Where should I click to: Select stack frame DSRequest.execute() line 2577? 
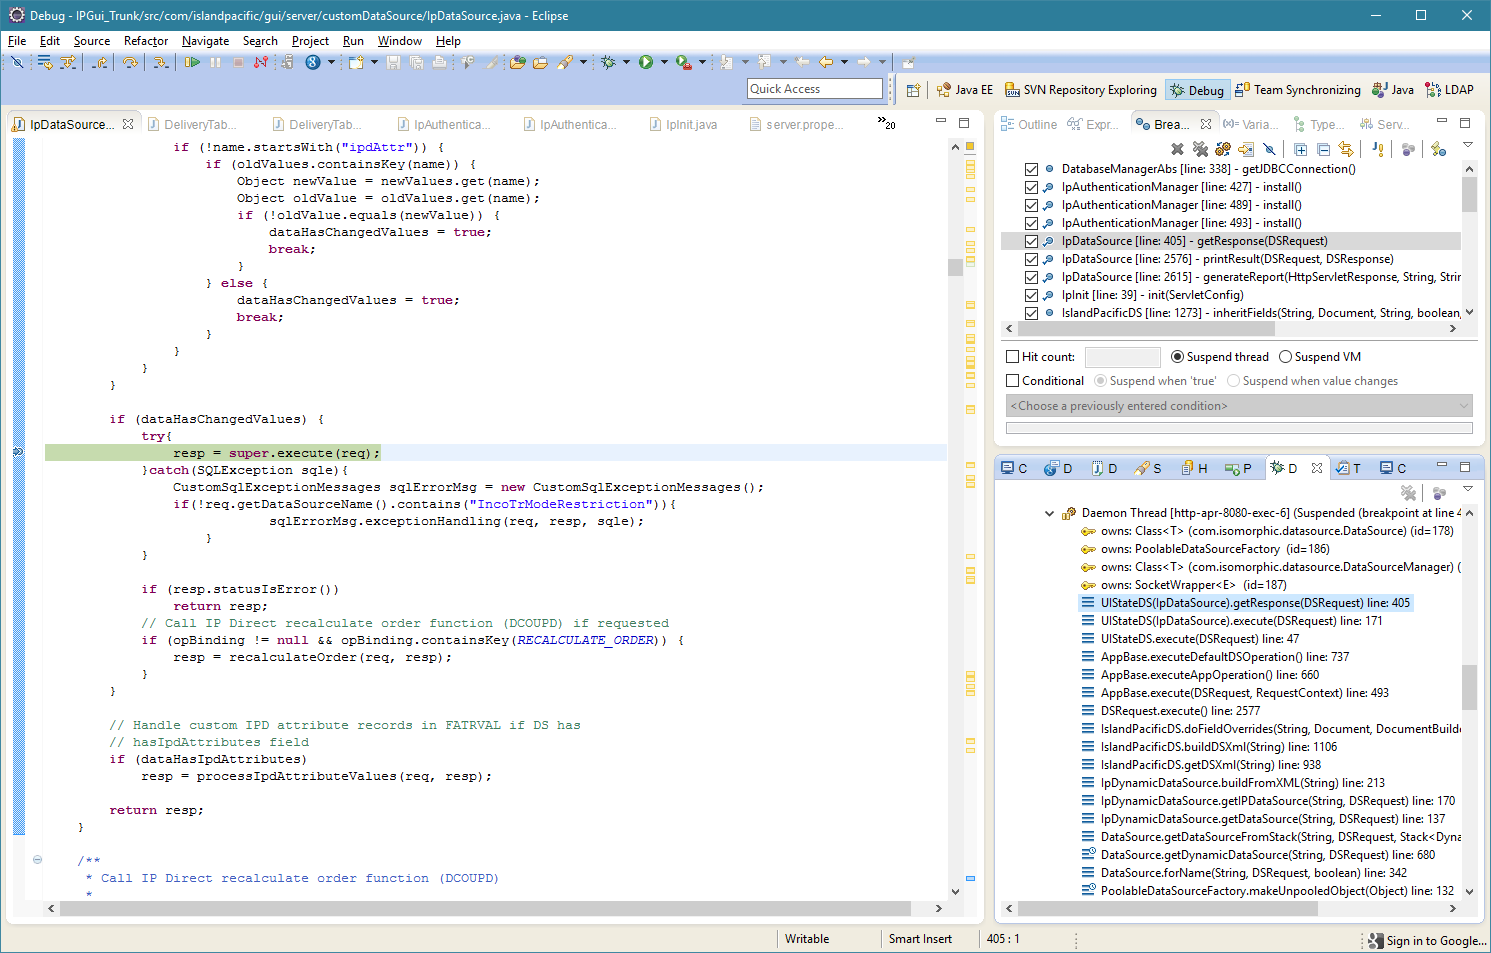pyautogui.click(x=1180, y=711)
